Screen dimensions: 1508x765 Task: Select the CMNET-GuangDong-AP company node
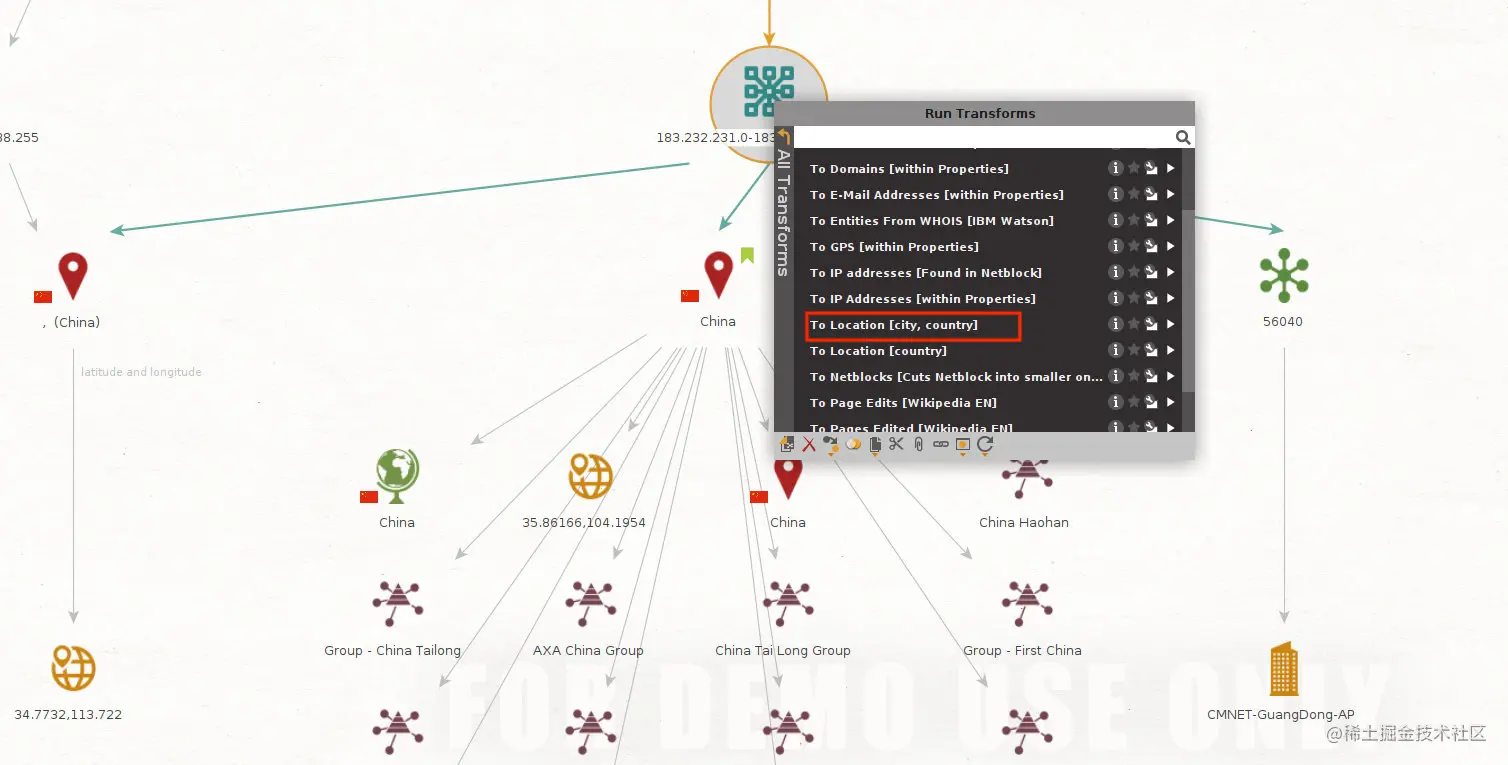[1284, 669]
